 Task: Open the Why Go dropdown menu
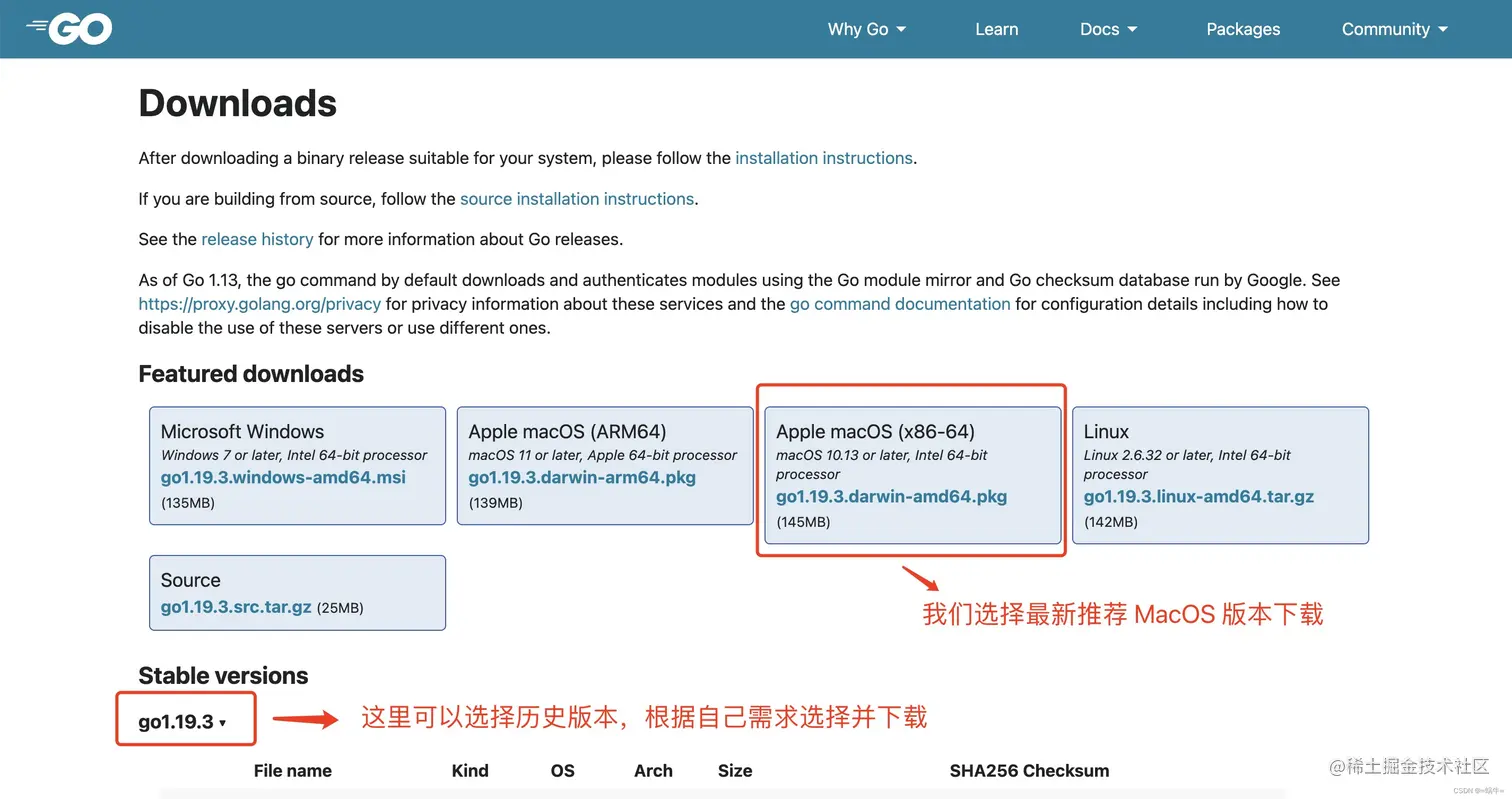coord(866,29)
